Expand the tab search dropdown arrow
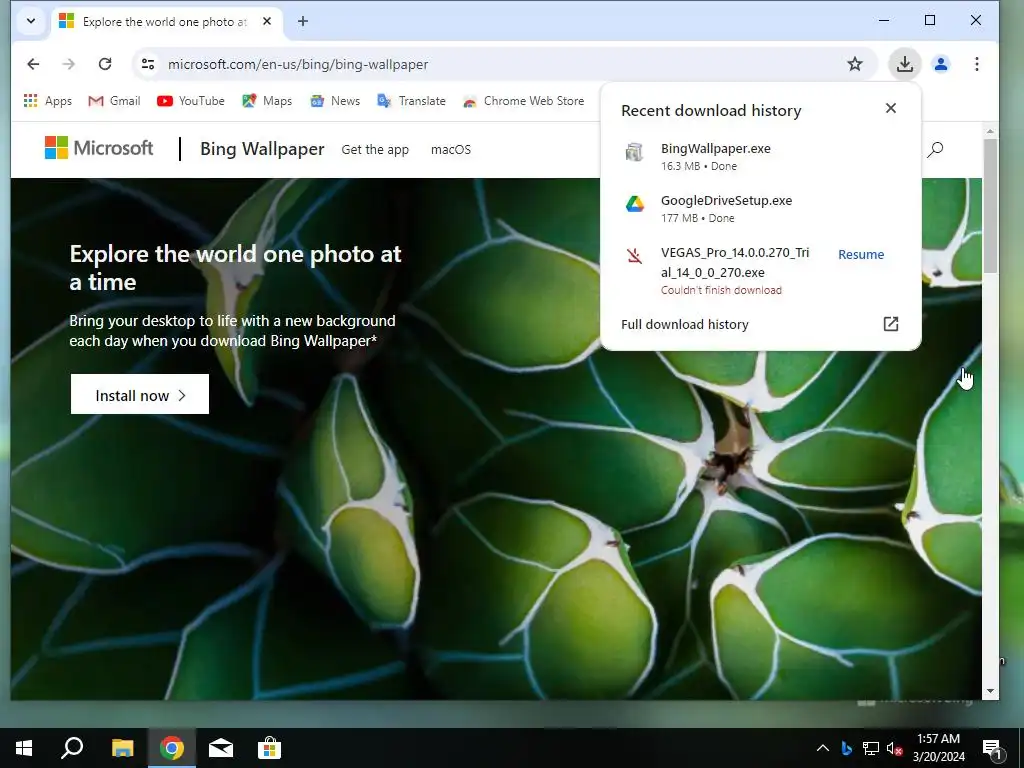 (x=31, y=22)
